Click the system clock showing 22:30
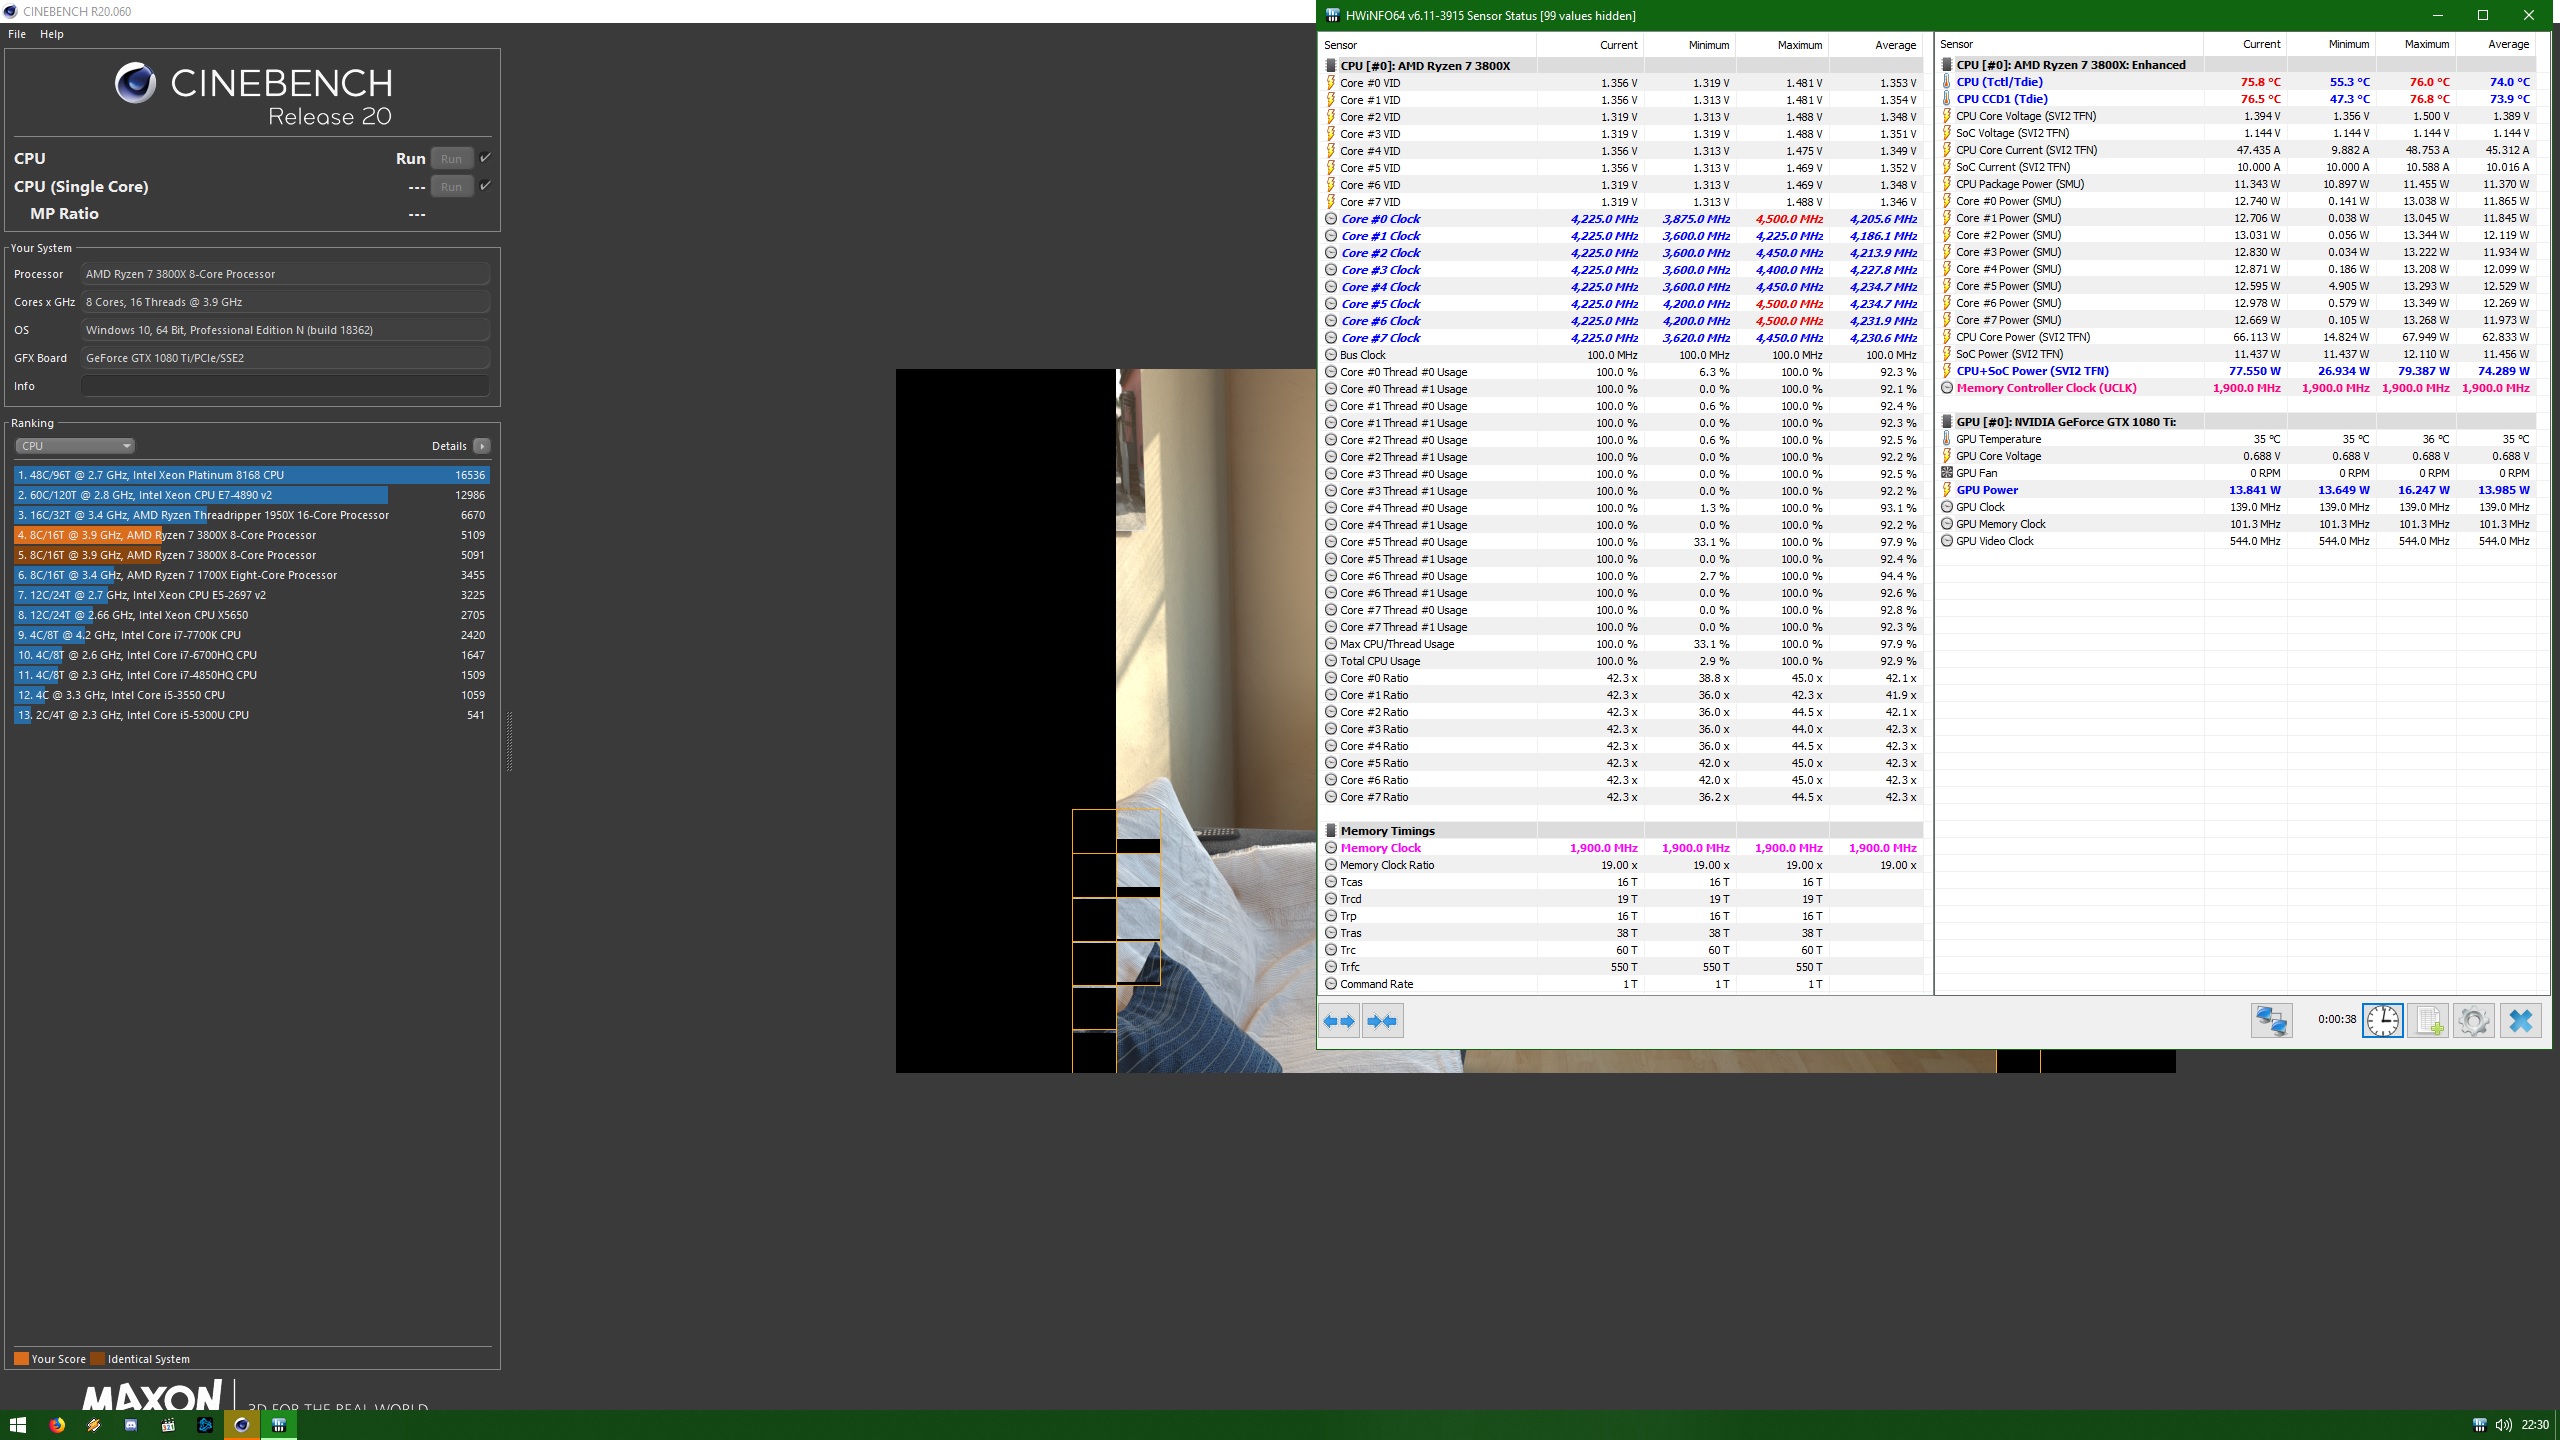Screen dimensions: 2560x1440 [x=2535, y=1425]
